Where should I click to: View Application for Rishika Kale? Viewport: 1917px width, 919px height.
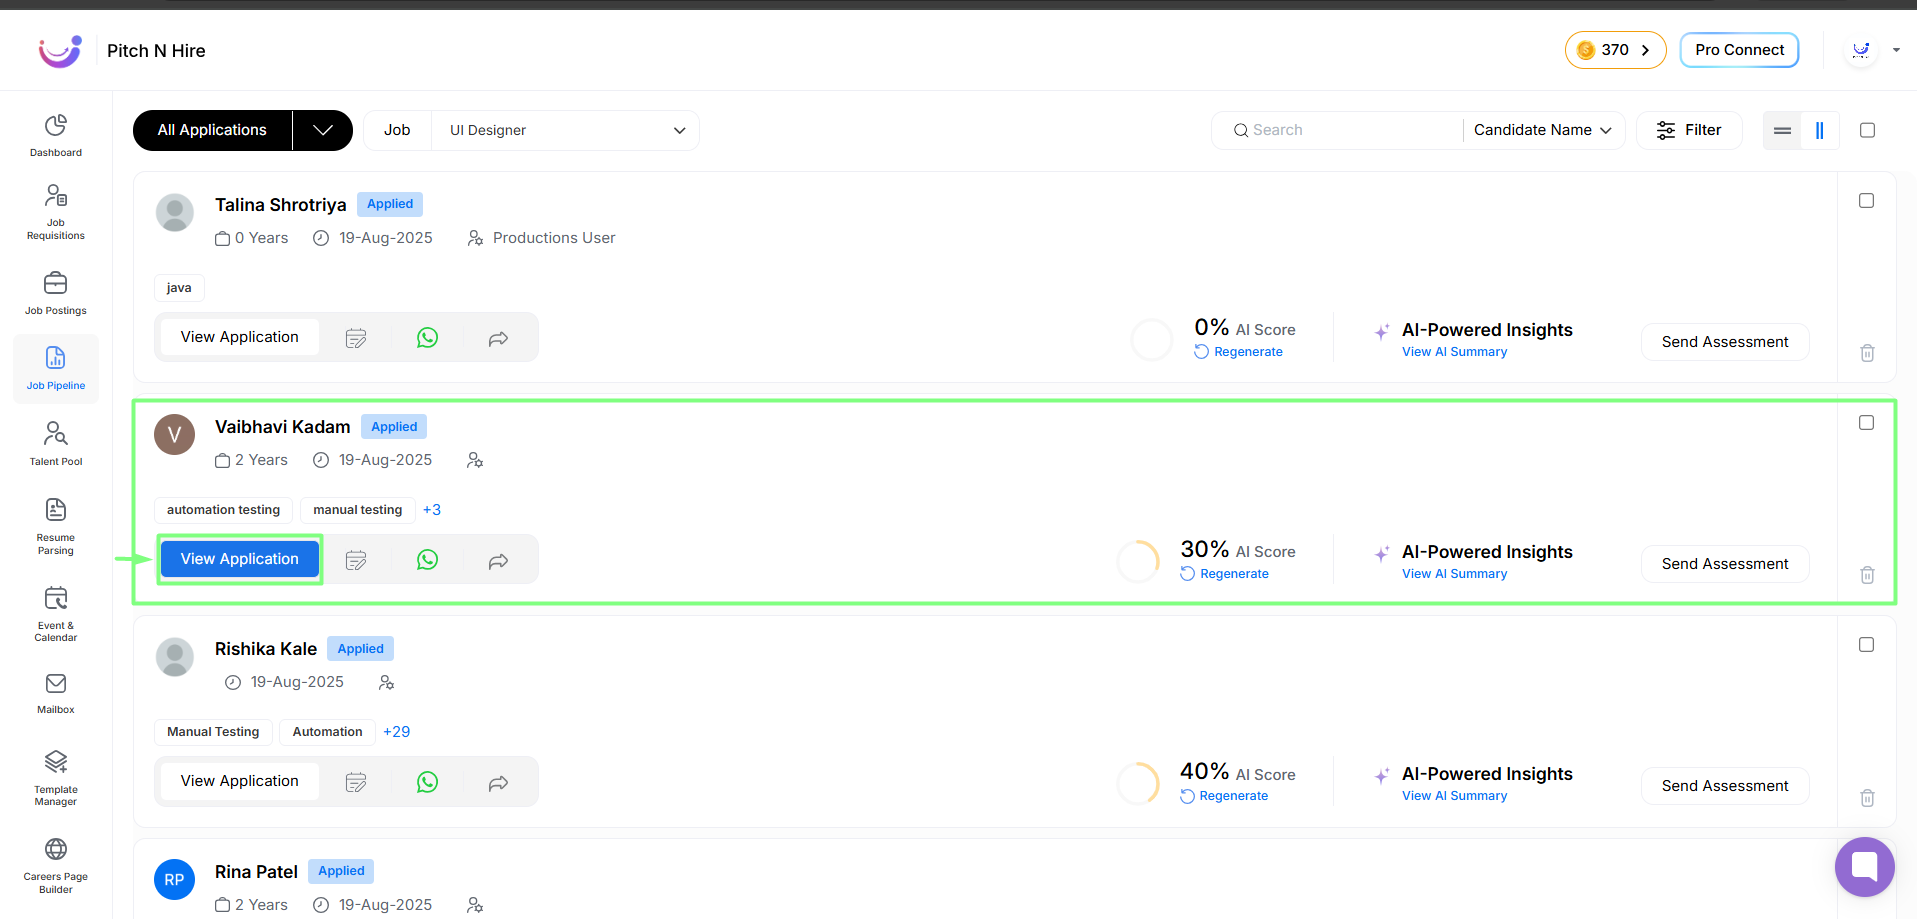point(240,781)
